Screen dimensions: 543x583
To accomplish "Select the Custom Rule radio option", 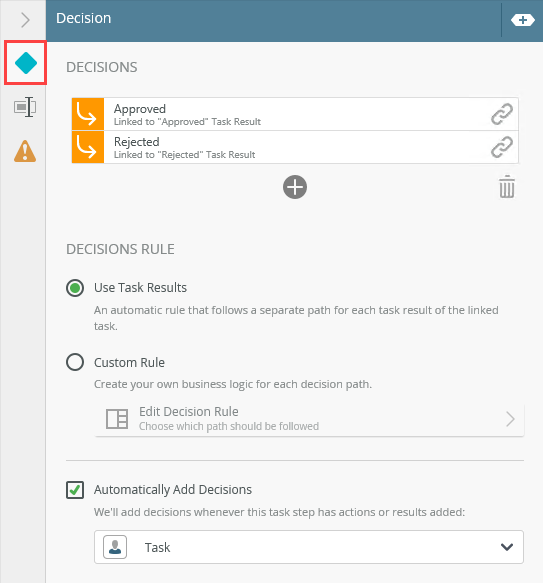I will [x=75, y=362].
